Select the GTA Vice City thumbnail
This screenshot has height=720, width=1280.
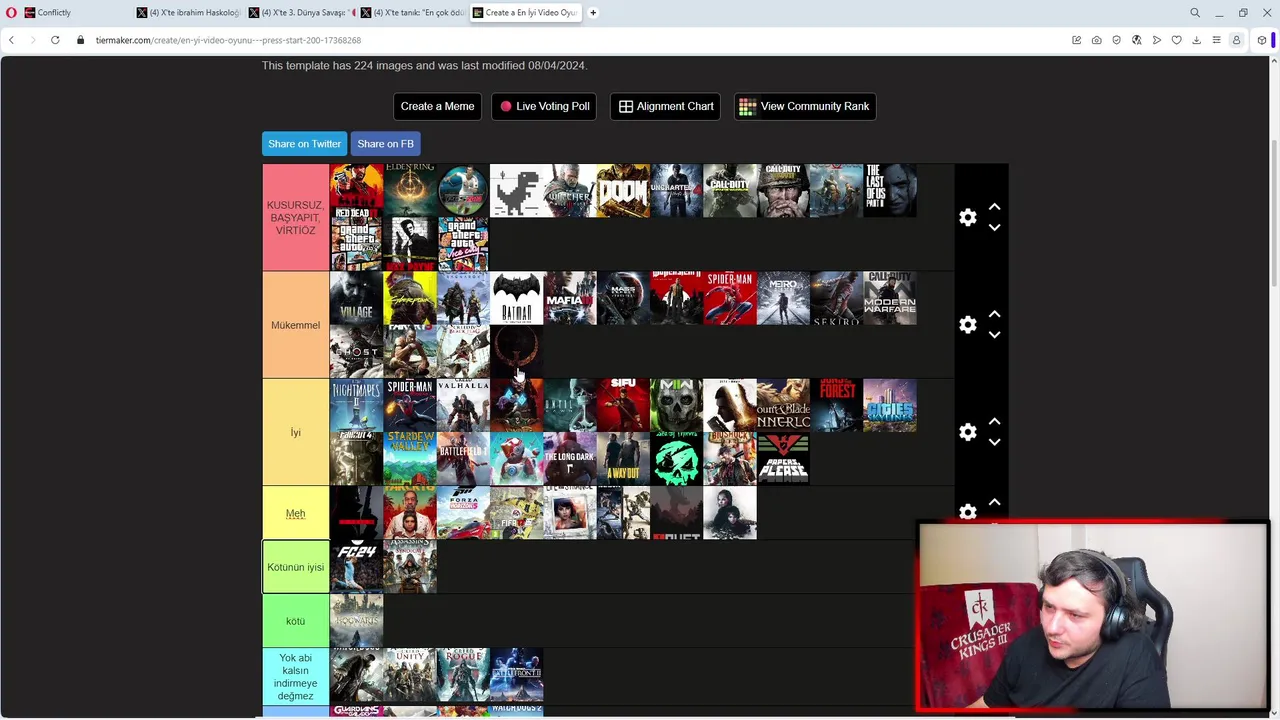pyautogui.click(x=463, y=244)
